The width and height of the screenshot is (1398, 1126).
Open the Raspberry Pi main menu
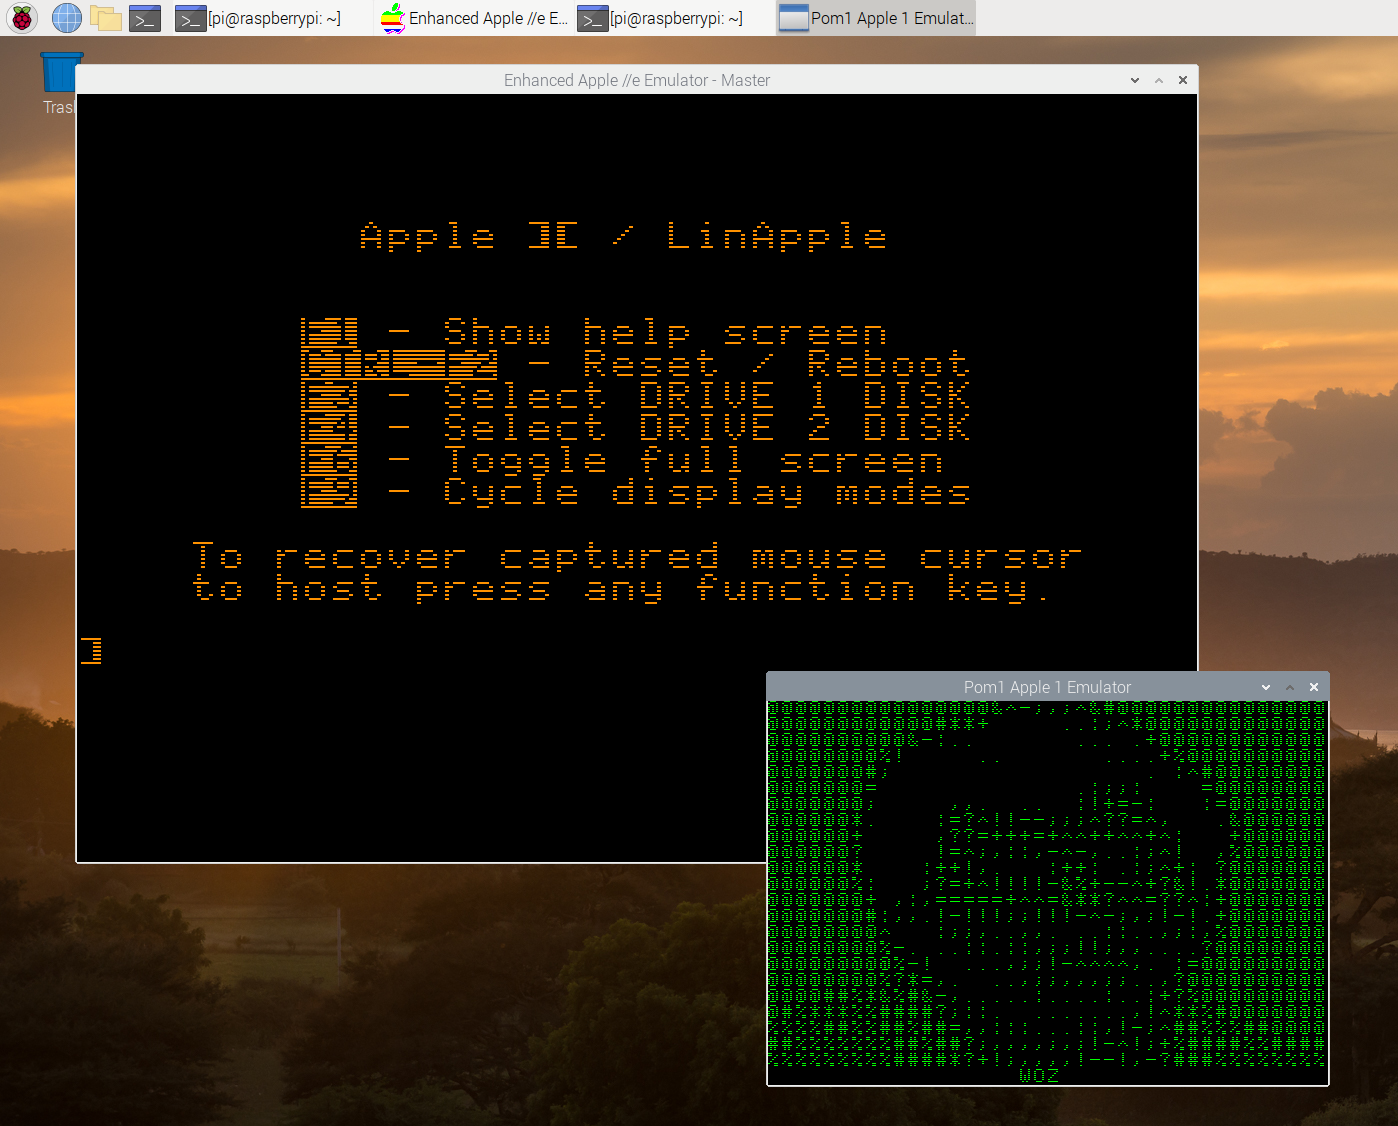click(x=21, y=18)
